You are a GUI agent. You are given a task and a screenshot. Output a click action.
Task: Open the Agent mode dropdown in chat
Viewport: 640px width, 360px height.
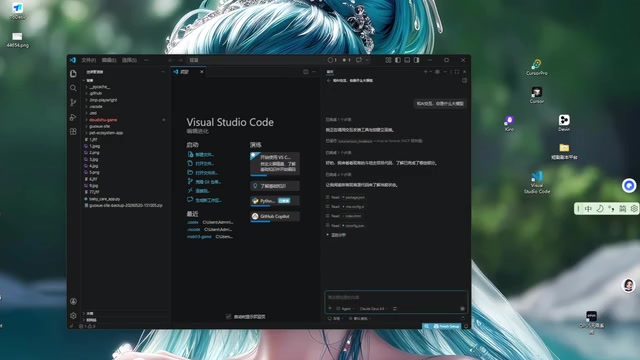345,309
